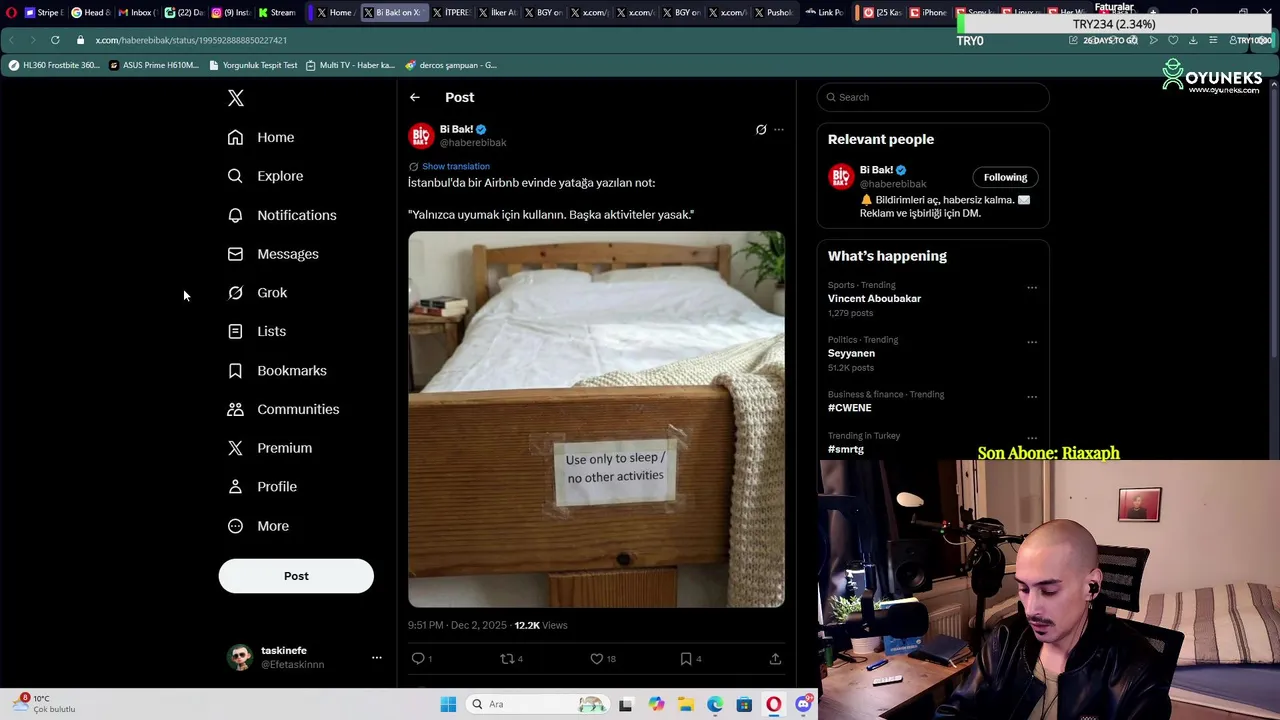Screen dimensions: 1280x720
Task: Open Multi TV - Haber bookmark
Action: tap(350, 65)
